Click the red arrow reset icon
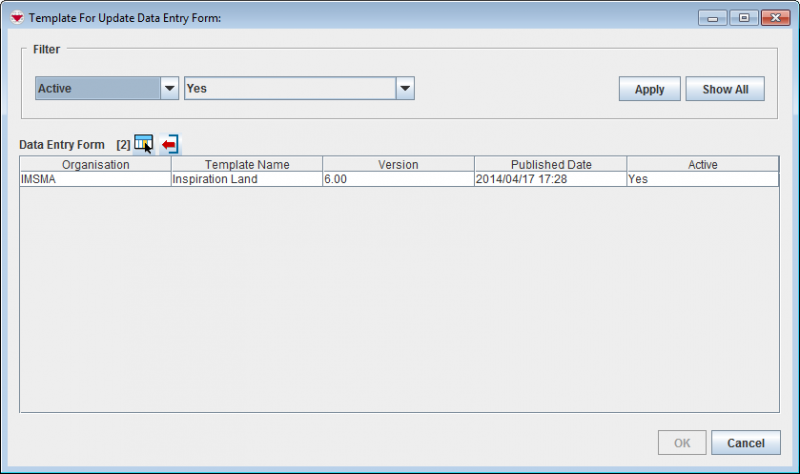The width and height of the screenshot is (800, 474). click(x=169, y=144)
